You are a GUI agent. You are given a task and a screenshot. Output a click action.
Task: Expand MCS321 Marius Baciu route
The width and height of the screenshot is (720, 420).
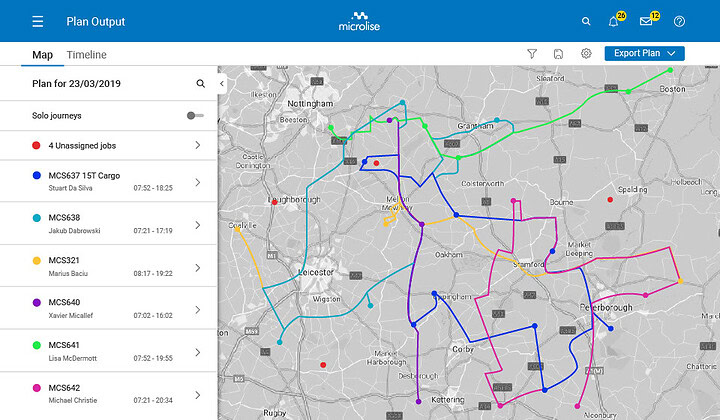197,265
